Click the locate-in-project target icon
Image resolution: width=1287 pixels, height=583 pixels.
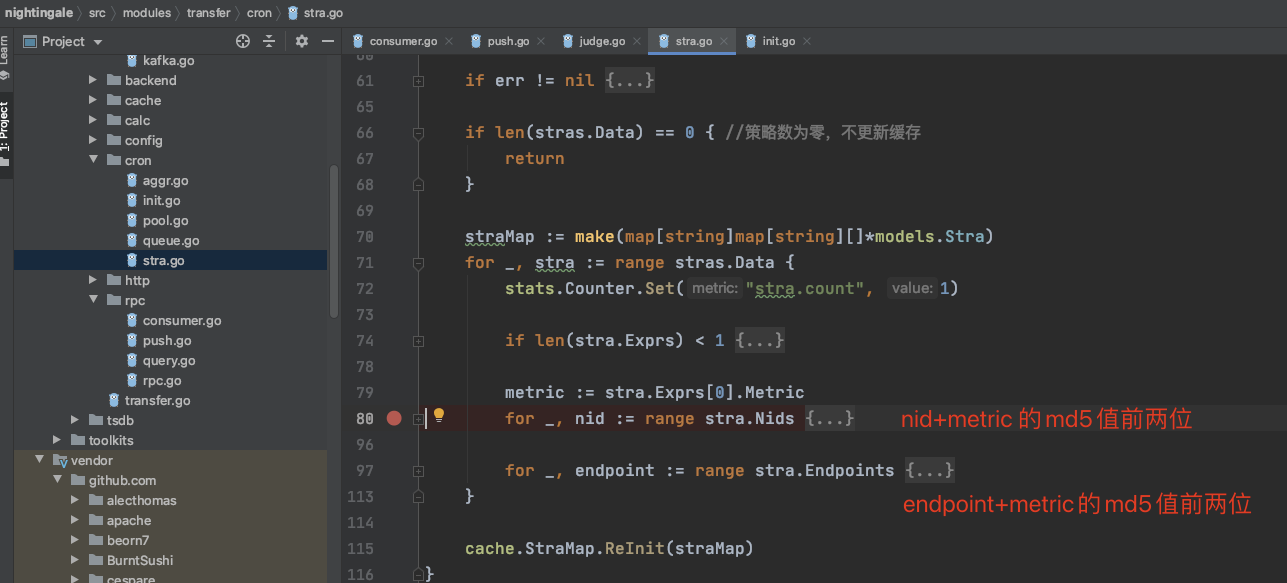pyautogui.click(x=242, y=41)
